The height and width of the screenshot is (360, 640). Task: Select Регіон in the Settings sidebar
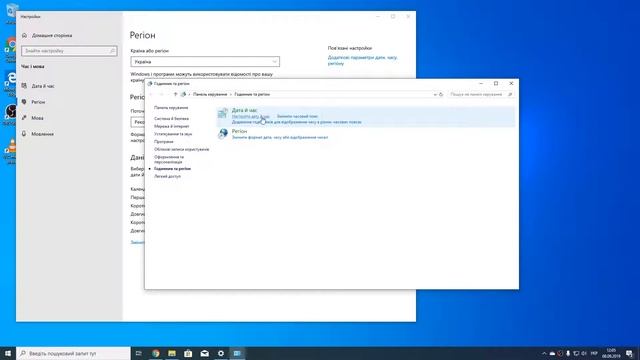tap(38, 102)
